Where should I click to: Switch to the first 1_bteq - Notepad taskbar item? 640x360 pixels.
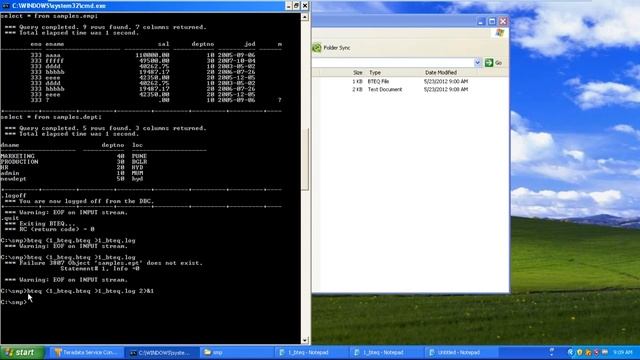(311, 352)
